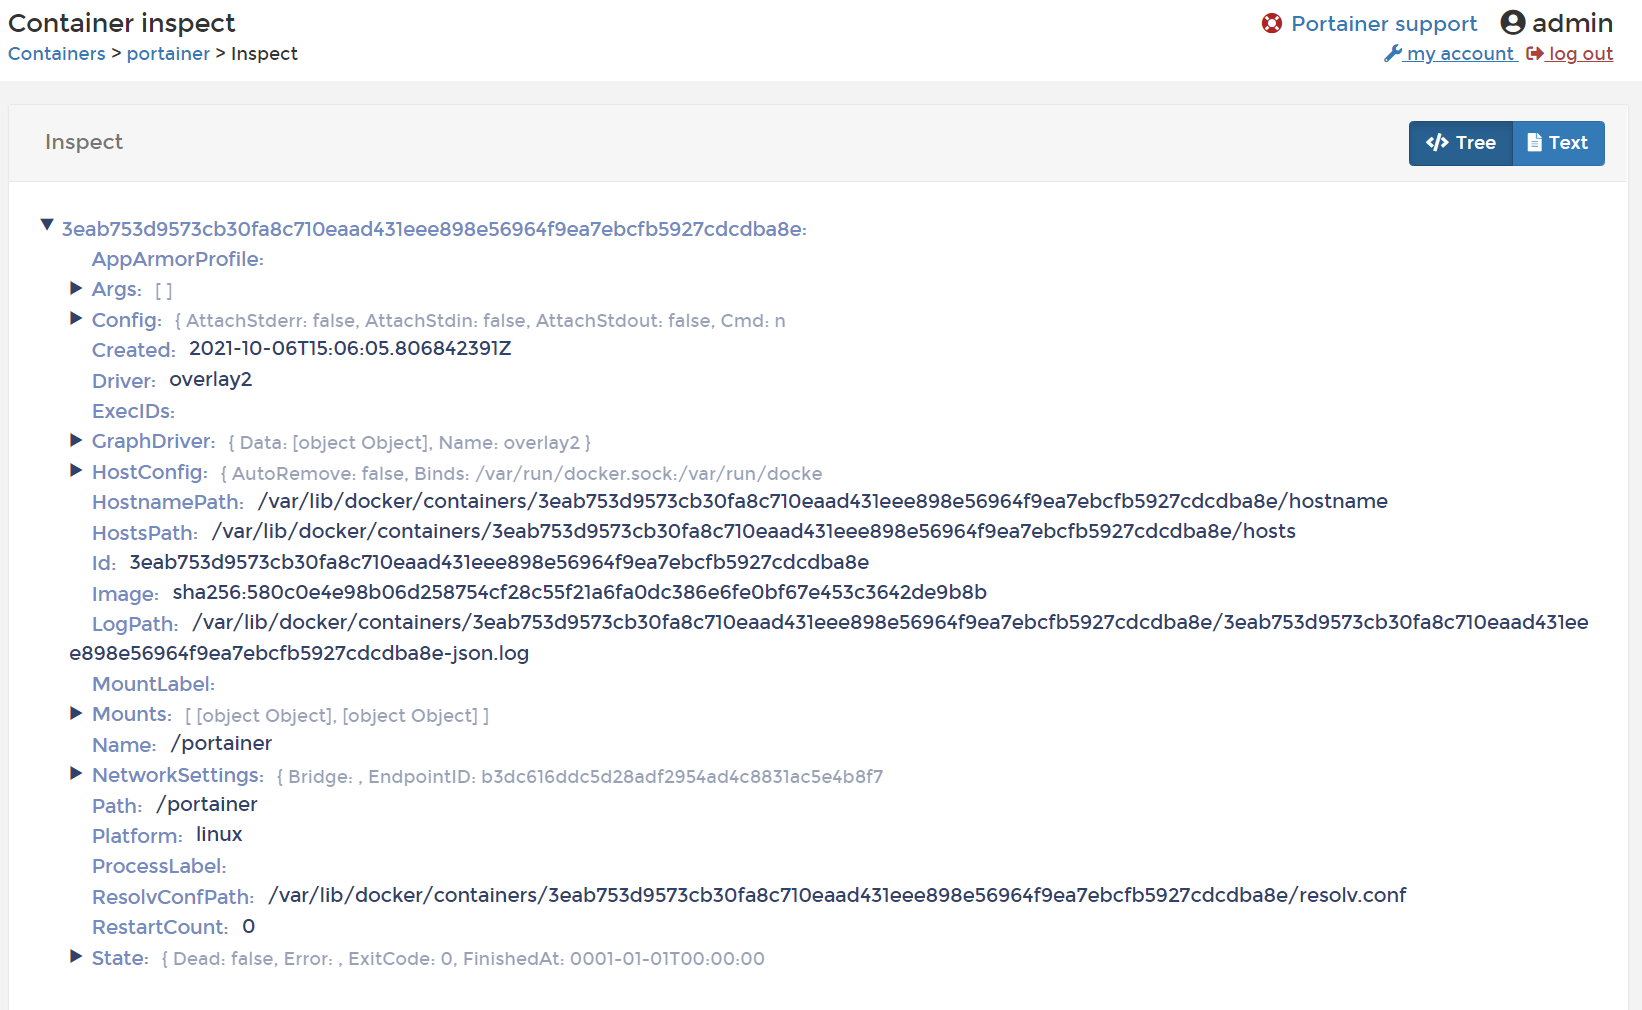Screen dimensions: 1642x1010
Task: Click the root container ID label
Action: coord(434,229)
